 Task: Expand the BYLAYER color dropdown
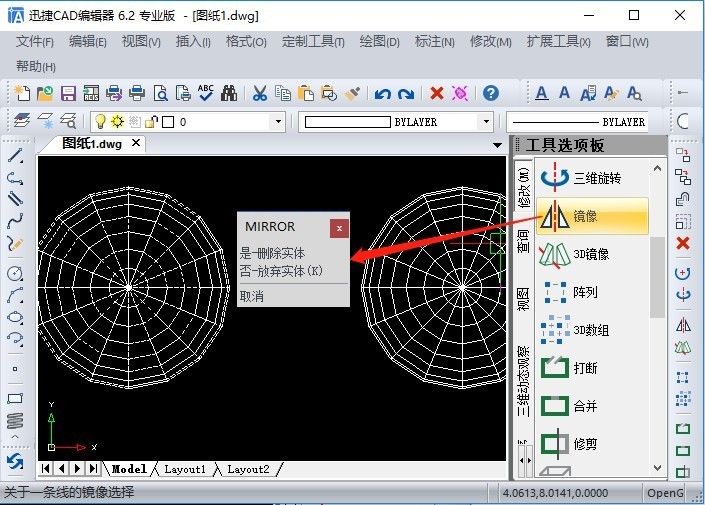[x=486, y=121]
